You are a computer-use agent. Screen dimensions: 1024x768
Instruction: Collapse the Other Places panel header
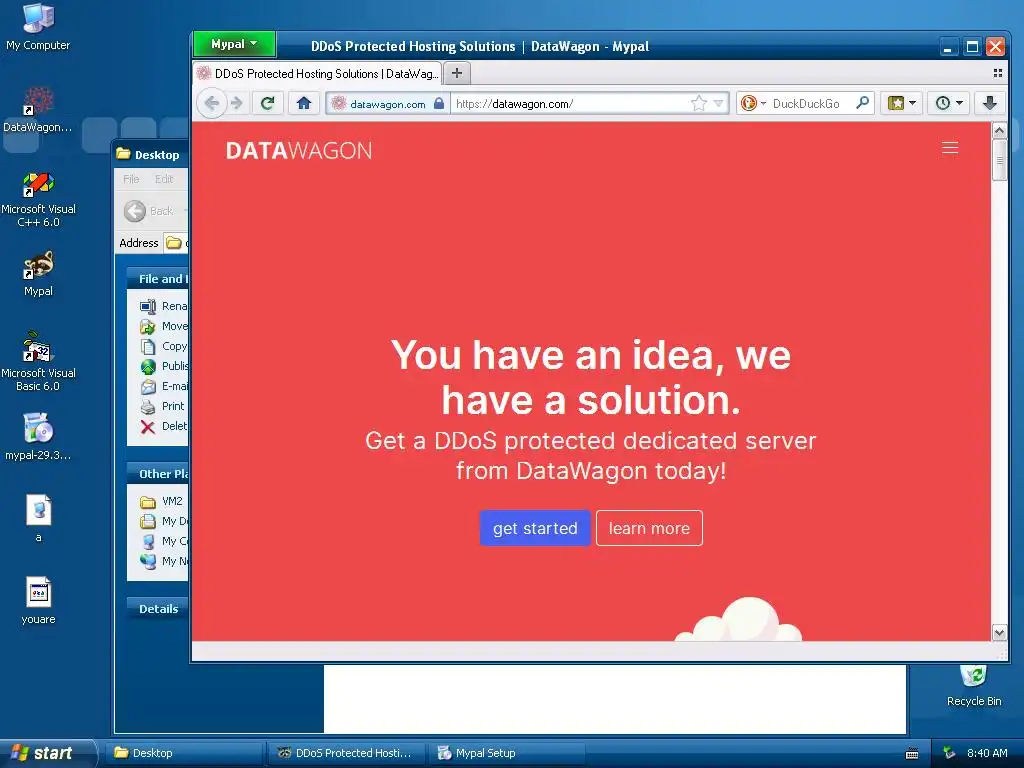click(x=157, y=473)
